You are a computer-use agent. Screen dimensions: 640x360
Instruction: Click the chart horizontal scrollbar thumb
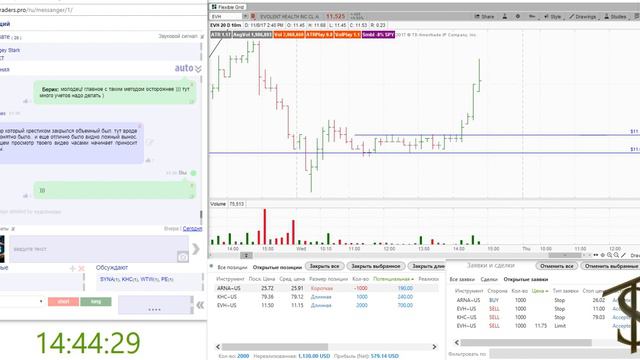tap(565, 255)
